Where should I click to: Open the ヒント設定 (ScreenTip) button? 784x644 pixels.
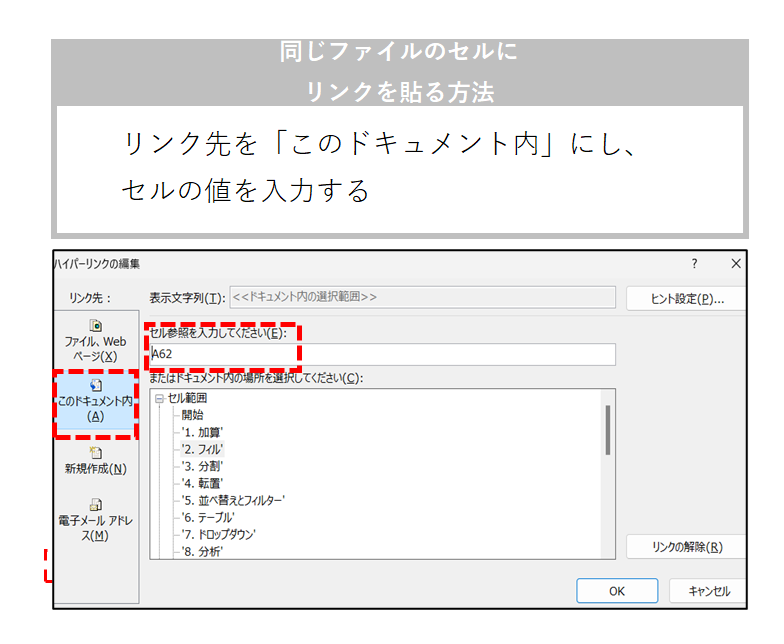click(x=686, y=298)
